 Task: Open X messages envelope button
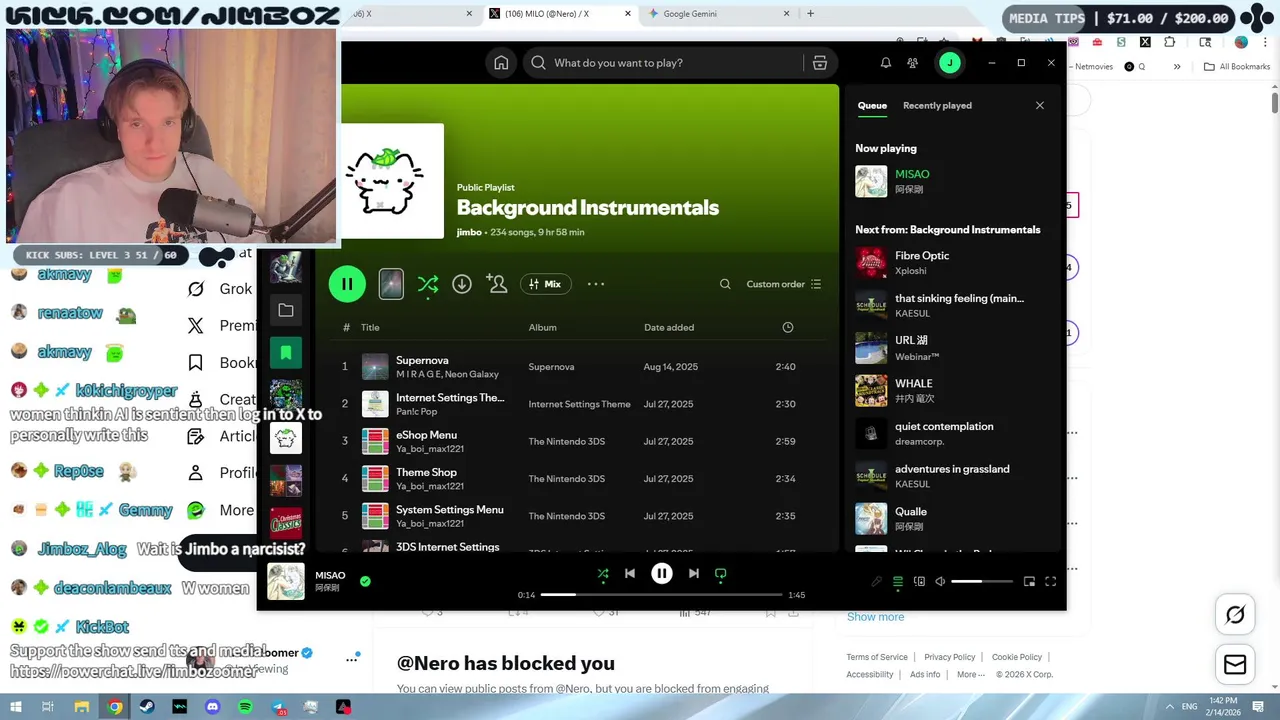pyautogui.click(x=1235, y=665)
